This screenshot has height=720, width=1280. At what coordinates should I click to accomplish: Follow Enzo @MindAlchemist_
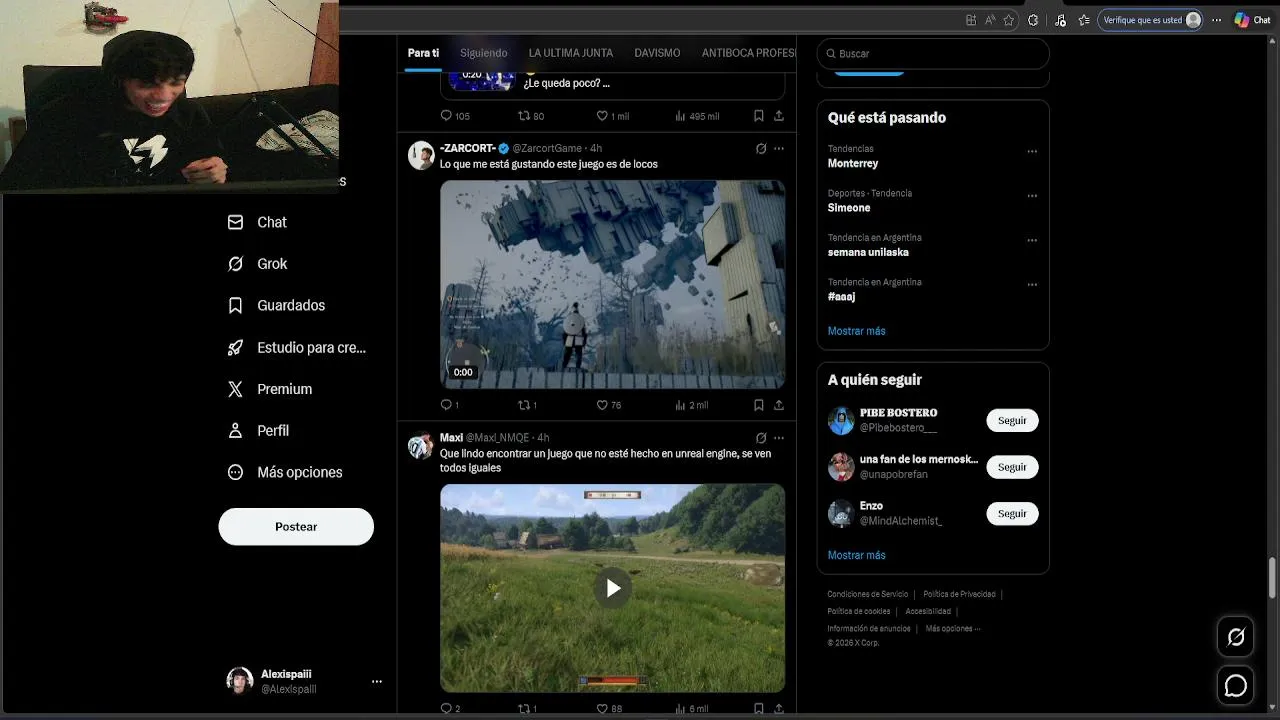click(x=1012, y=514)
